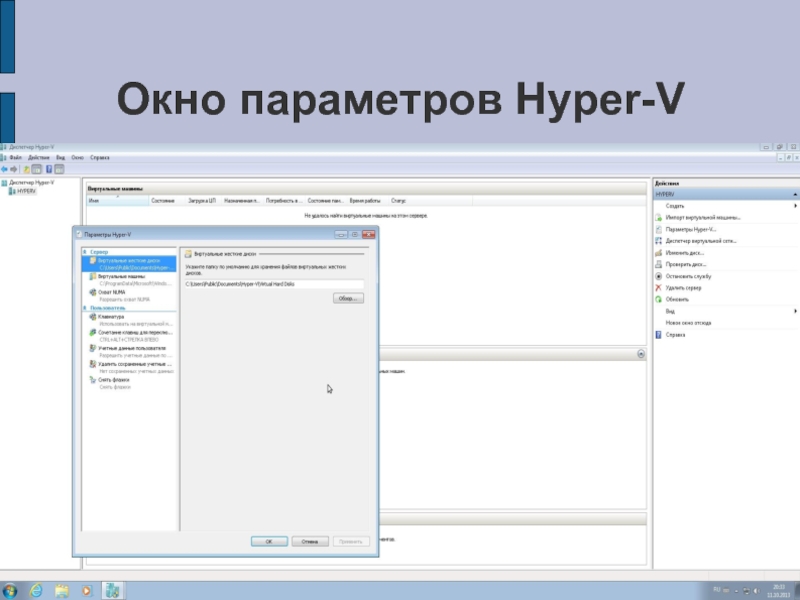Click the Import virtual machine icon
Viewport: 800px width, 600px height.
658,217
